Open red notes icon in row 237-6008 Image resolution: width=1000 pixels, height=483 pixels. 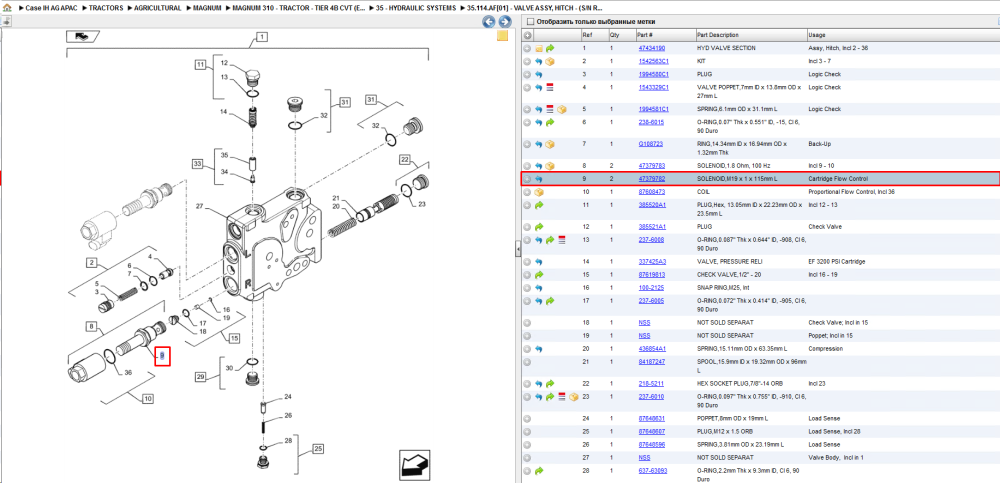562,240
